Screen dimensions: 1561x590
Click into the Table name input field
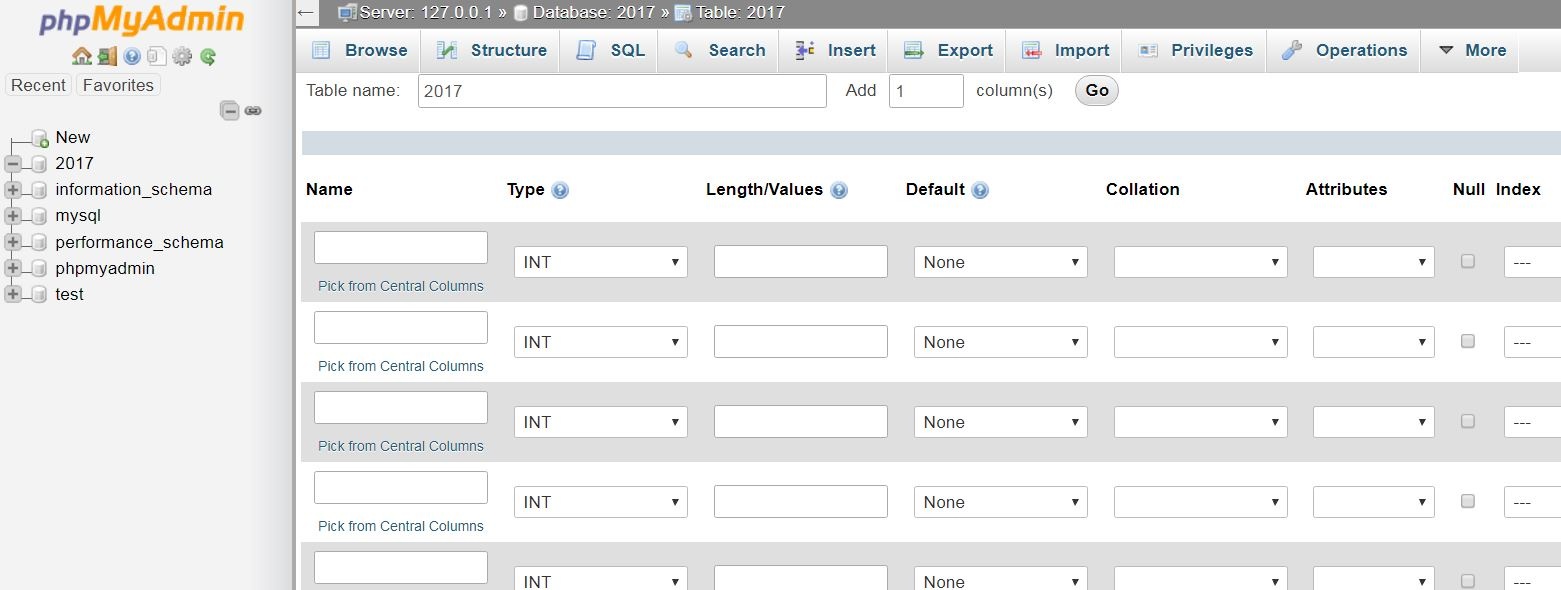click(622, 91)
